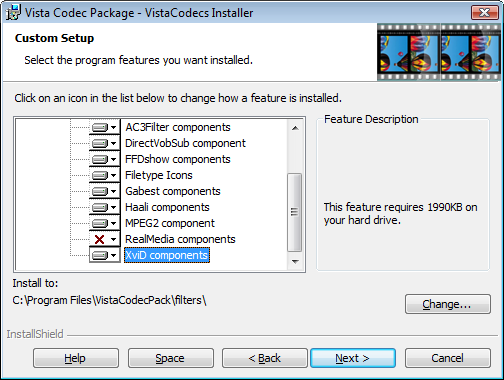Image resolution: width=504 pixels, height=380 pixels.
Task: Select the Haali components label
Action: pos(167,207)
